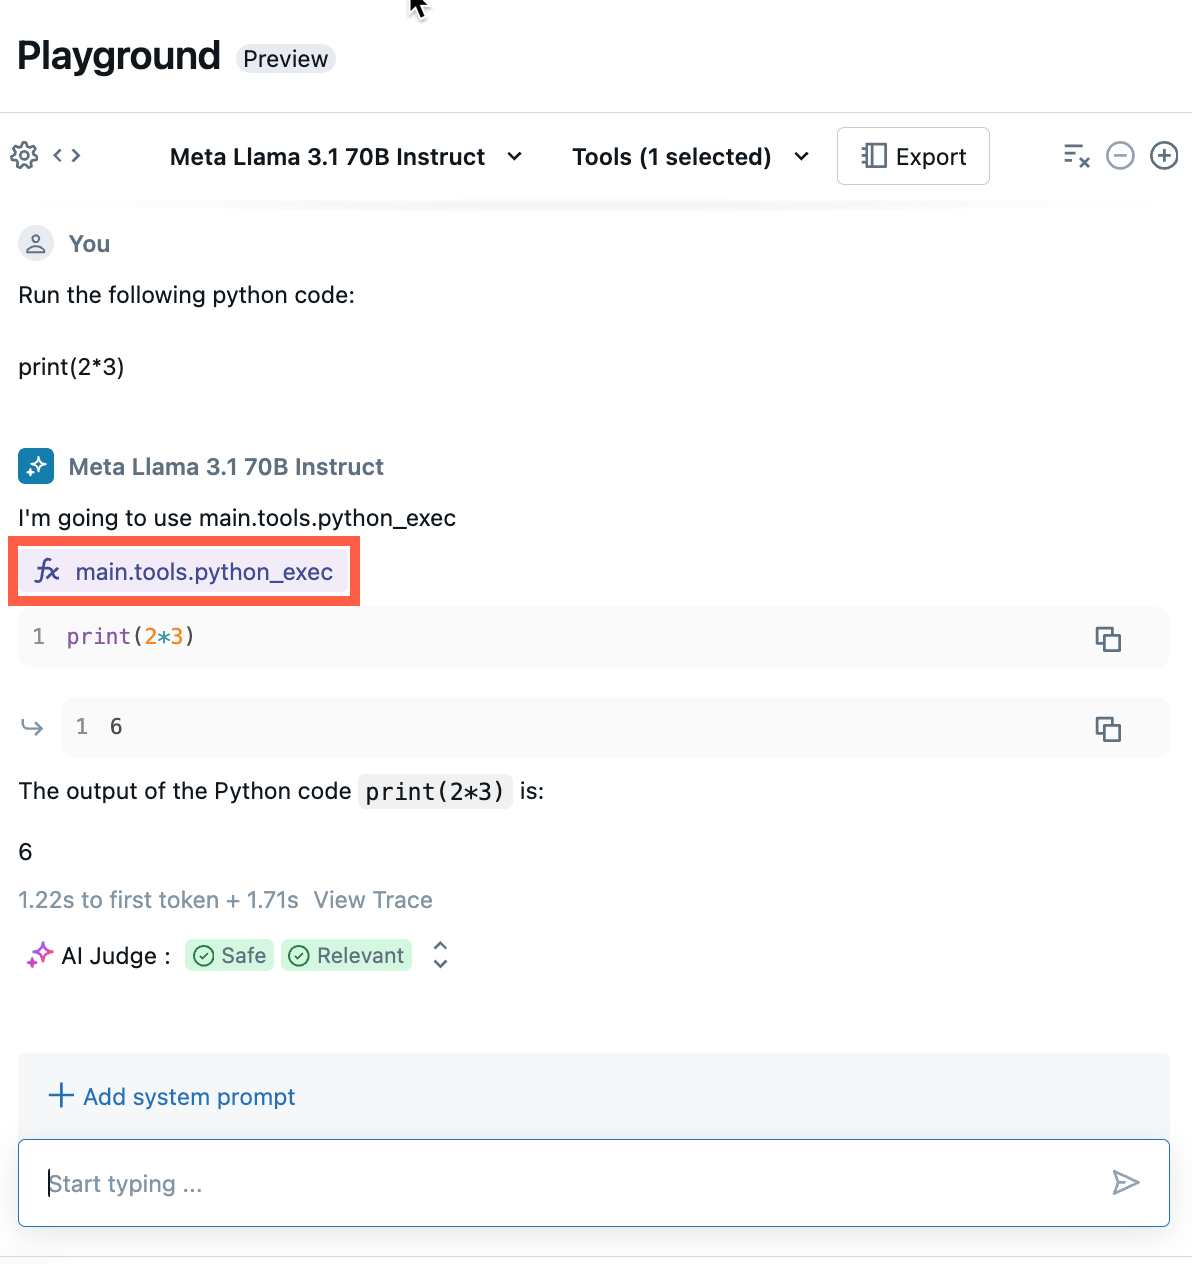Click the code view angle brackets icon
Viewport: 1192px width, 1264px height.
pyautogui.click(x=67, y=156)
